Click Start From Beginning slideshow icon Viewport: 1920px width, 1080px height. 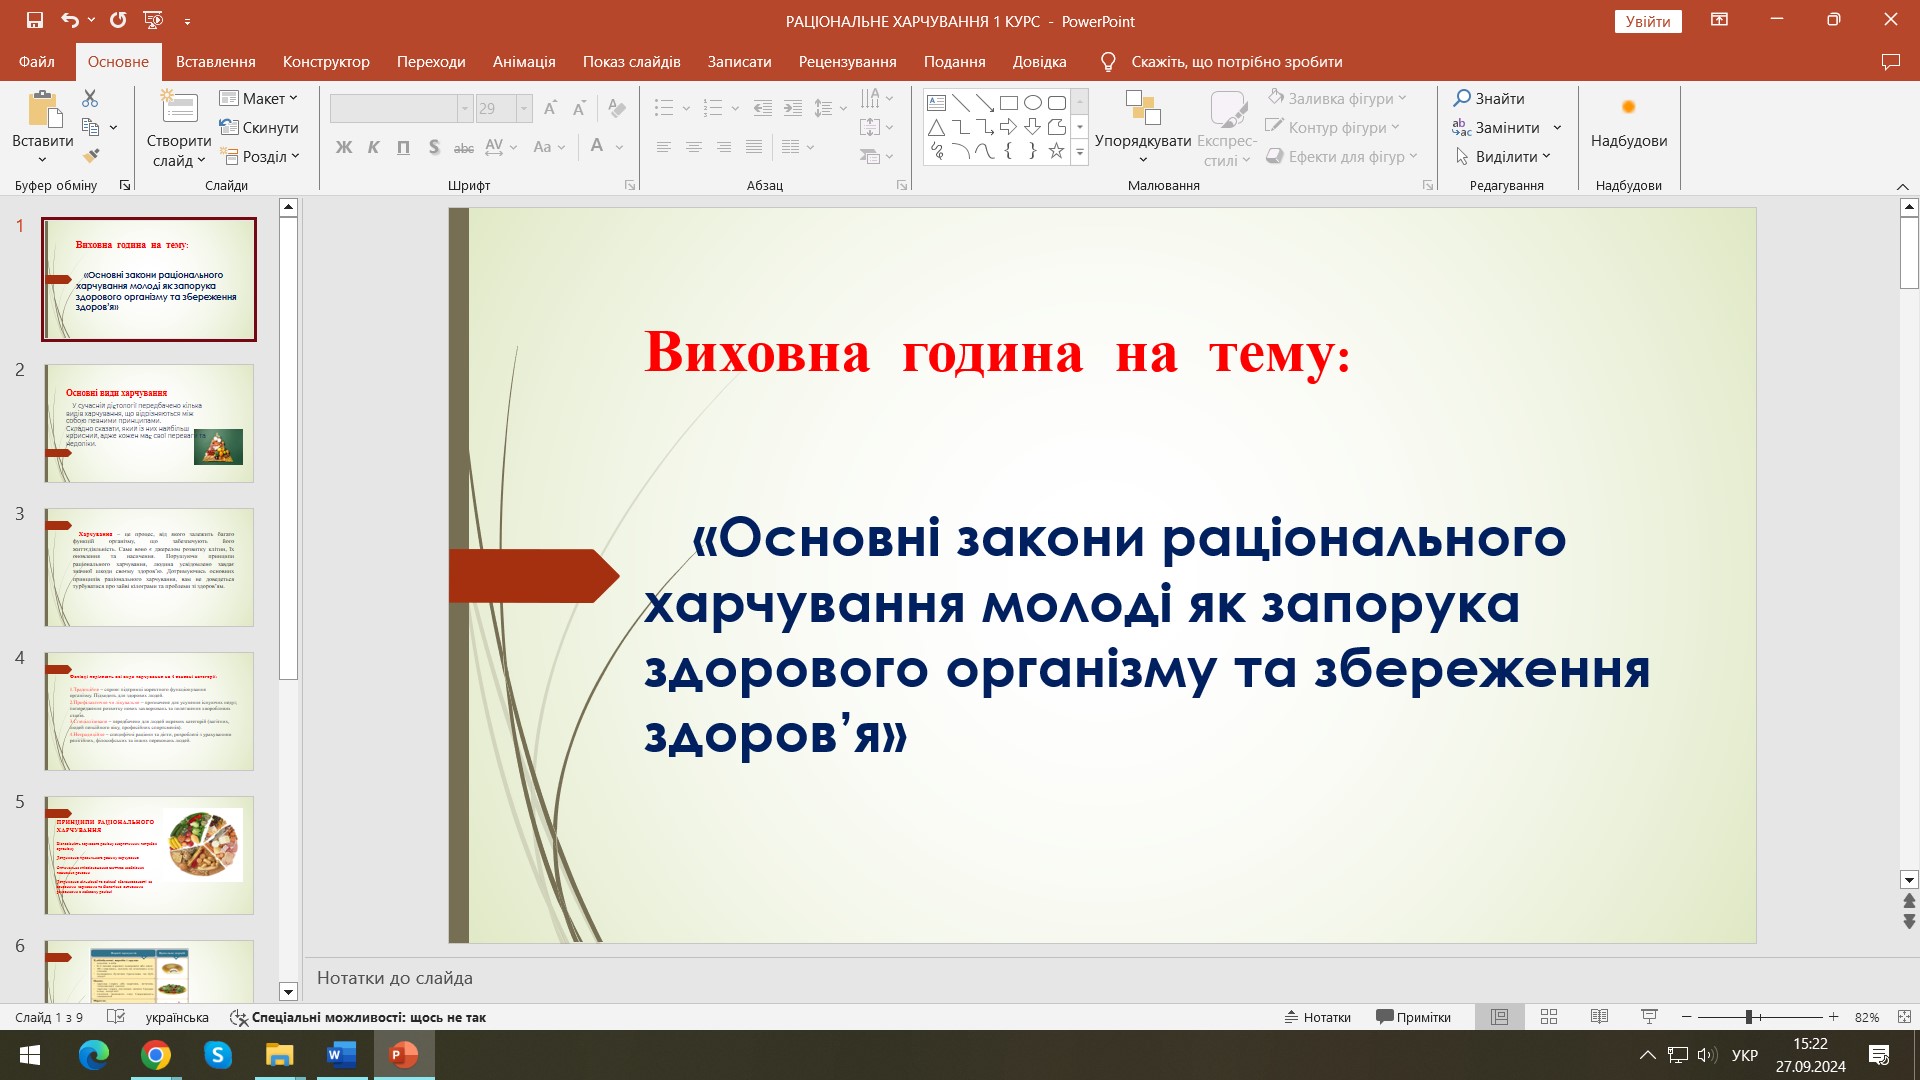[153, 20]
